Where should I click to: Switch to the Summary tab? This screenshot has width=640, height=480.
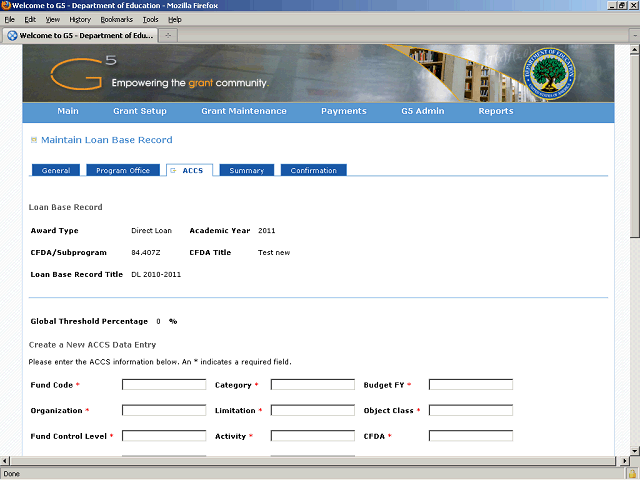247,170
